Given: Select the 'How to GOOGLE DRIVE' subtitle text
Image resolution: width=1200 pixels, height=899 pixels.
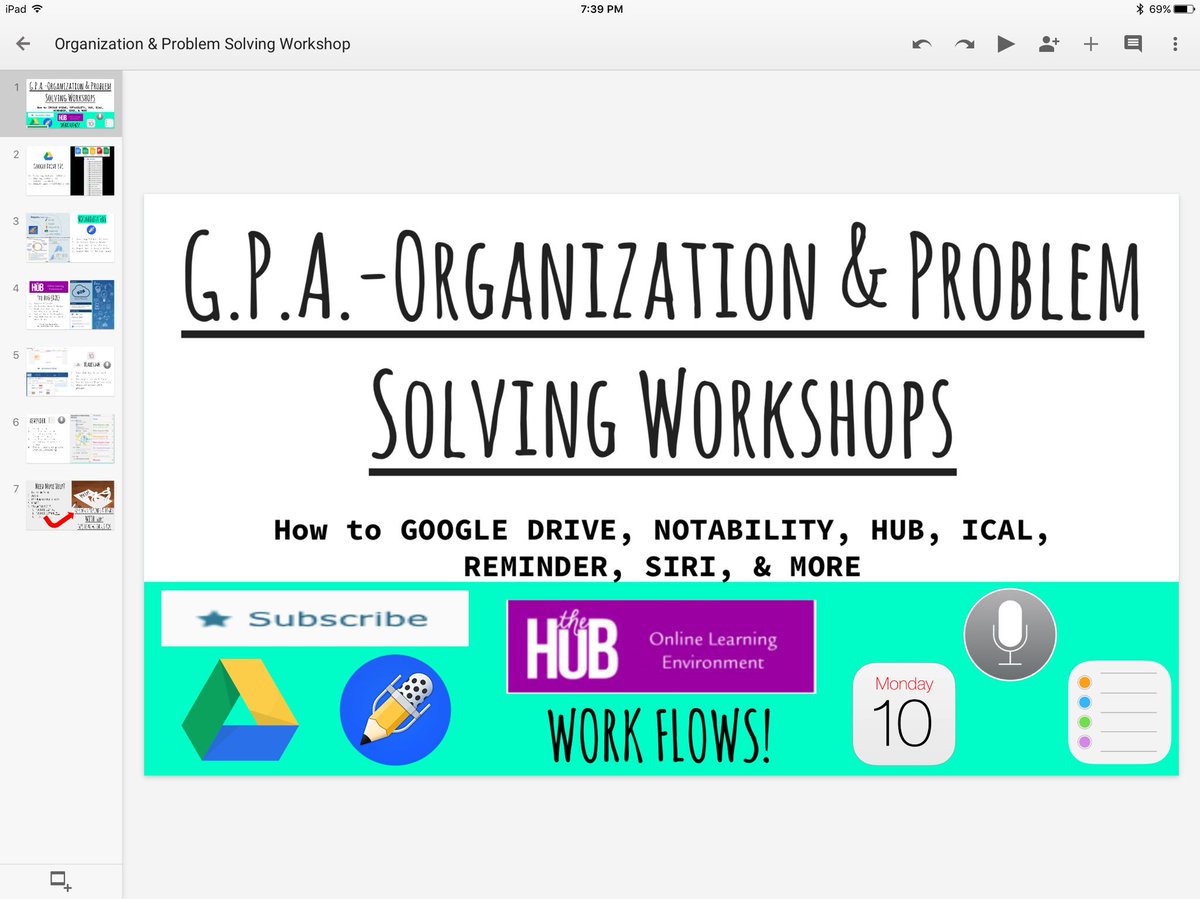Looking at the screenshot, I should pyautogui.click(x=661, y=547).
